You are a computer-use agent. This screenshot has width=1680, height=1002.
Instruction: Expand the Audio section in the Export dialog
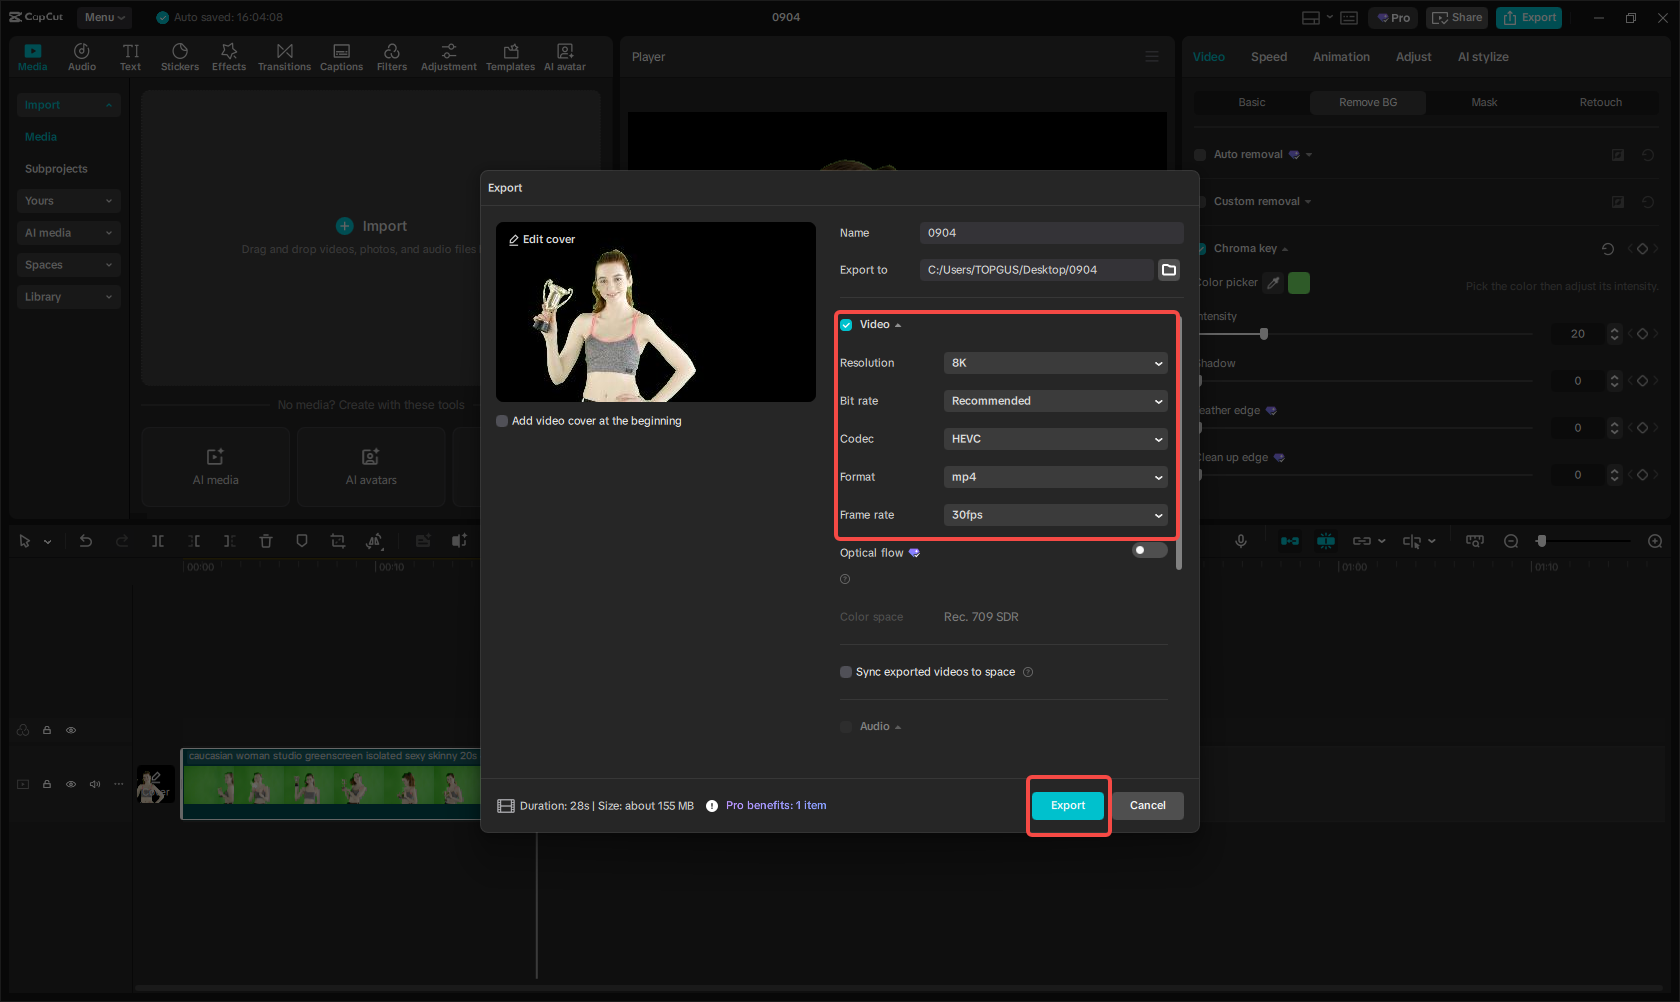[897, 727]
